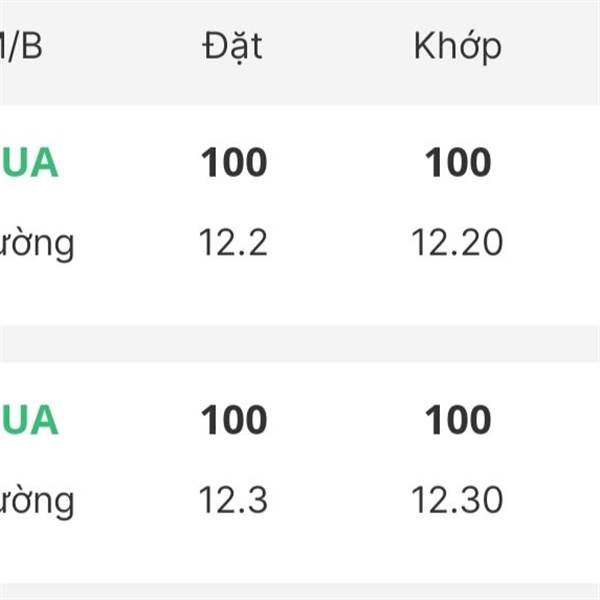Click the matched quantity 100 in the first order

point(458,163)
